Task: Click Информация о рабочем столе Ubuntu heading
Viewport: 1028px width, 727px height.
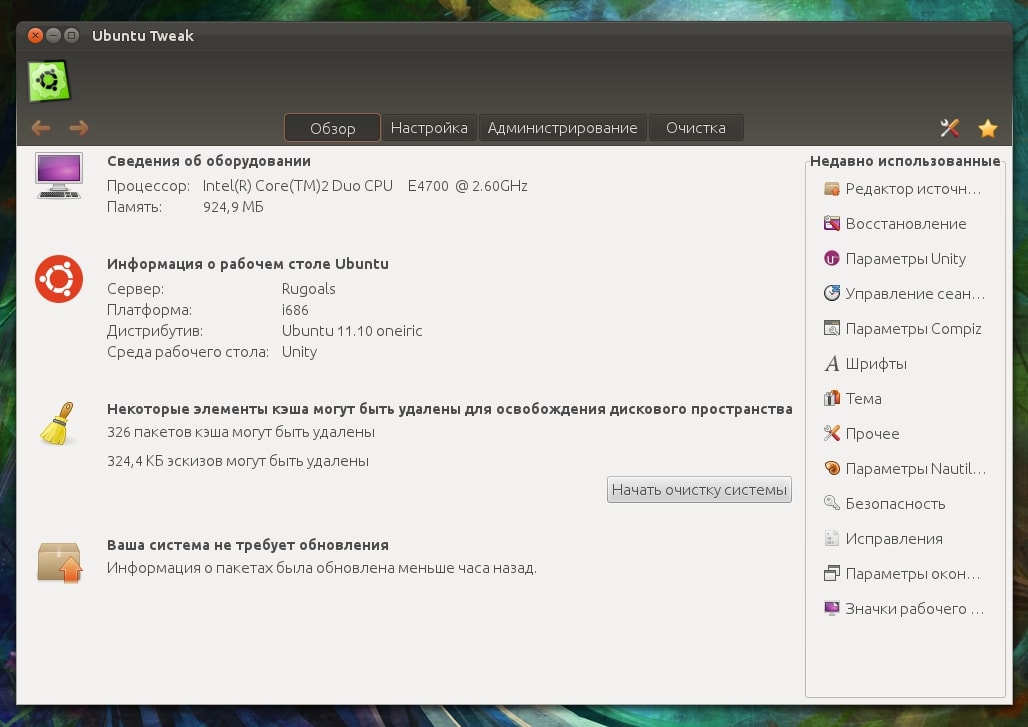Action: [x=247, y=264]
